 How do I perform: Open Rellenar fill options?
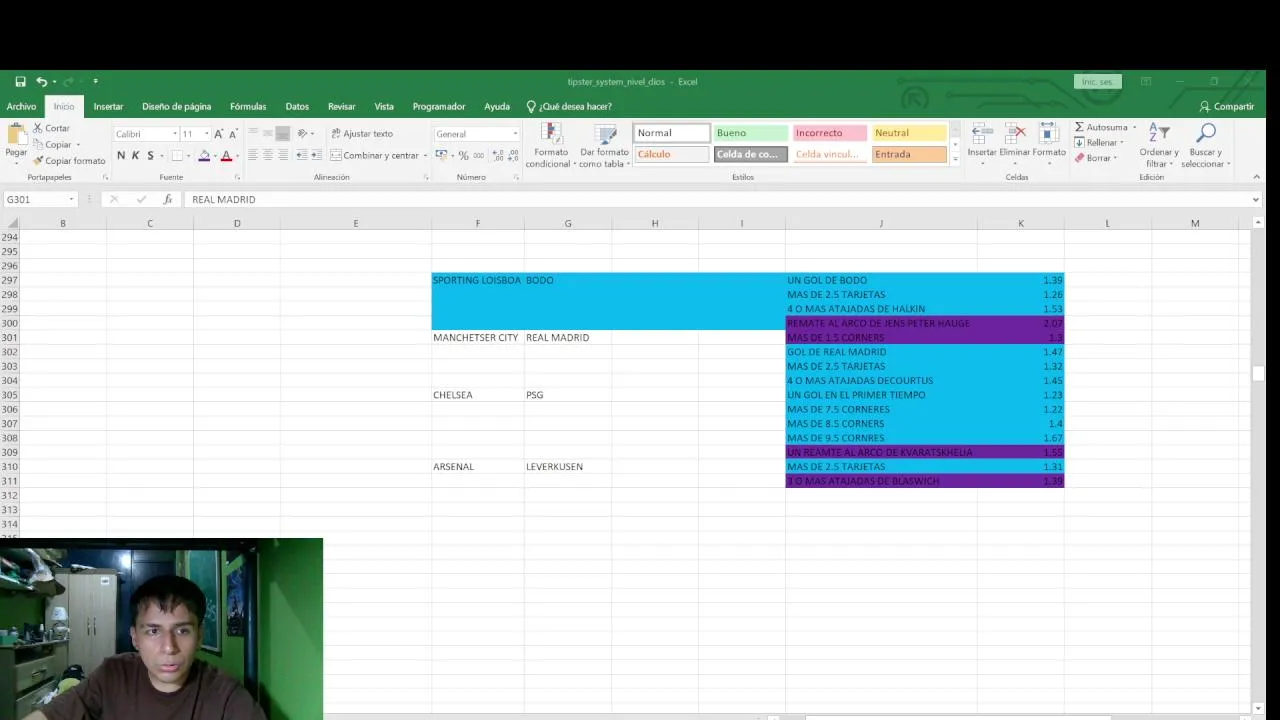1098,143
